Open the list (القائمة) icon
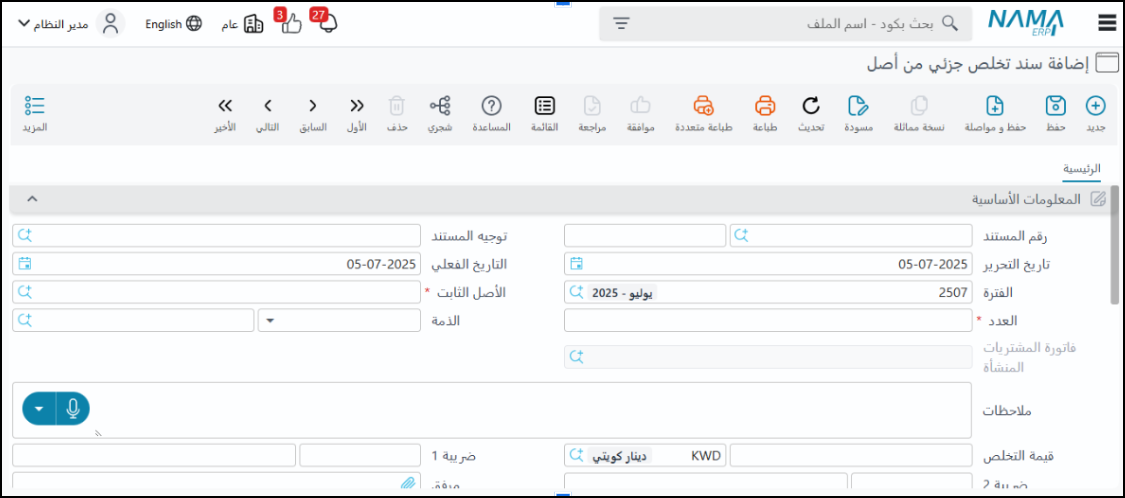Viewport: 1125px width, 498px height. 544,106
